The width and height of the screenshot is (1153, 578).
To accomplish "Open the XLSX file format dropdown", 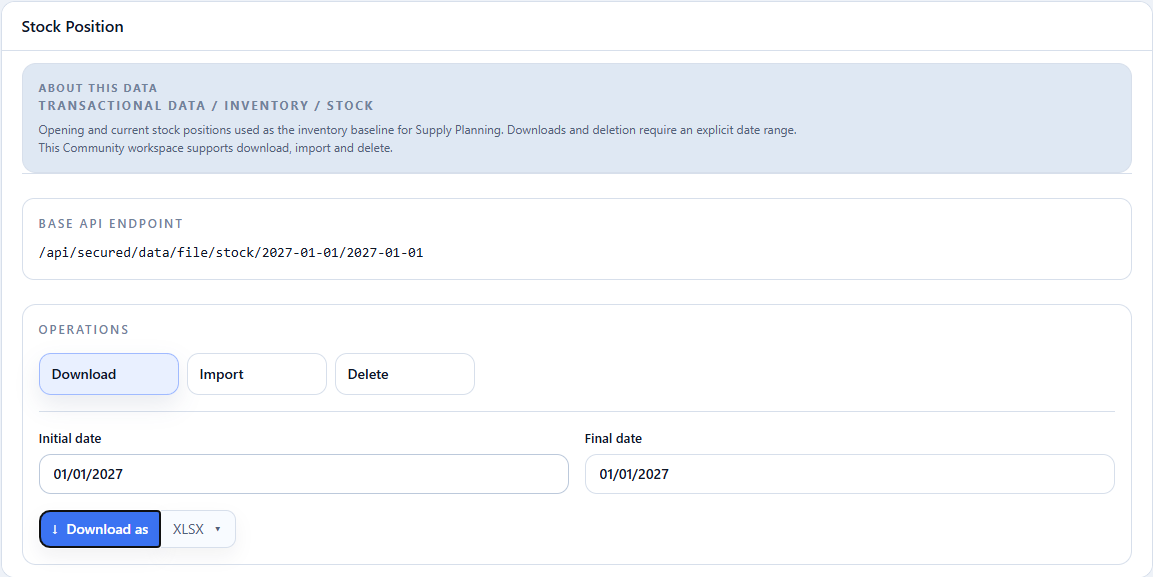I will click(198, 529).
